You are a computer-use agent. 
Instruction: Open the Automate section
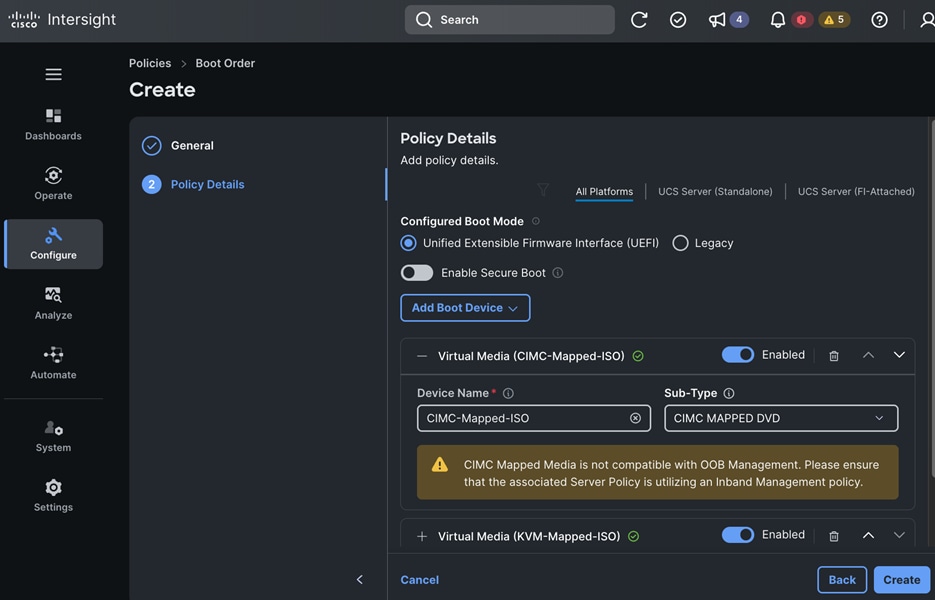54,363
